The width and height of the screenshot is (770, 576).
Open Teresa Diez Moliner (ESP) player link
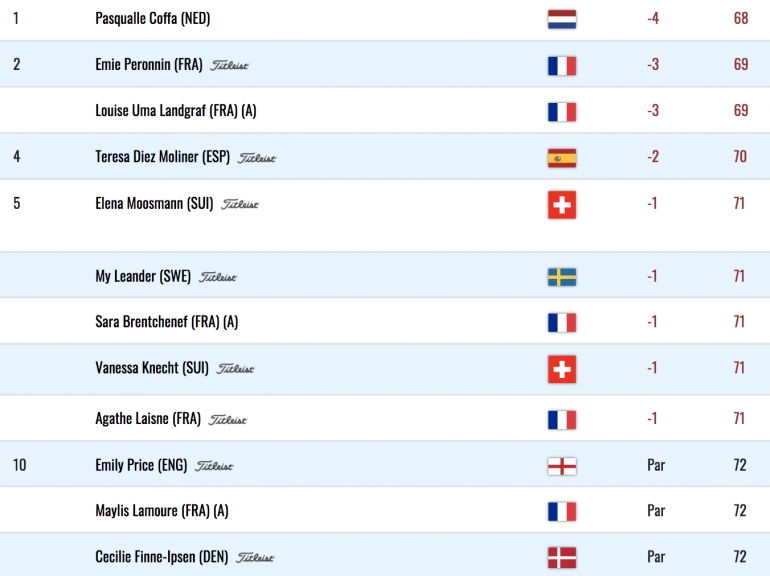[163, 157]
